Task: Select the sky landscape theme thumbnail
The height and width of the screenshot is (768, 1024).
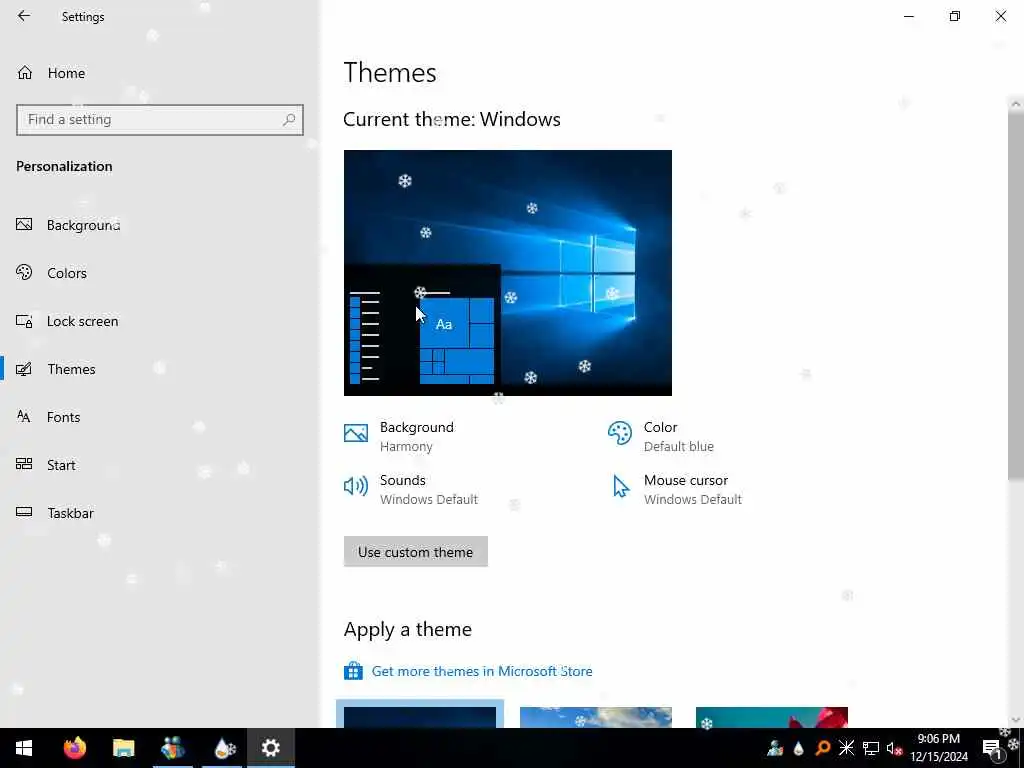Action: click(x=596, y=717)
